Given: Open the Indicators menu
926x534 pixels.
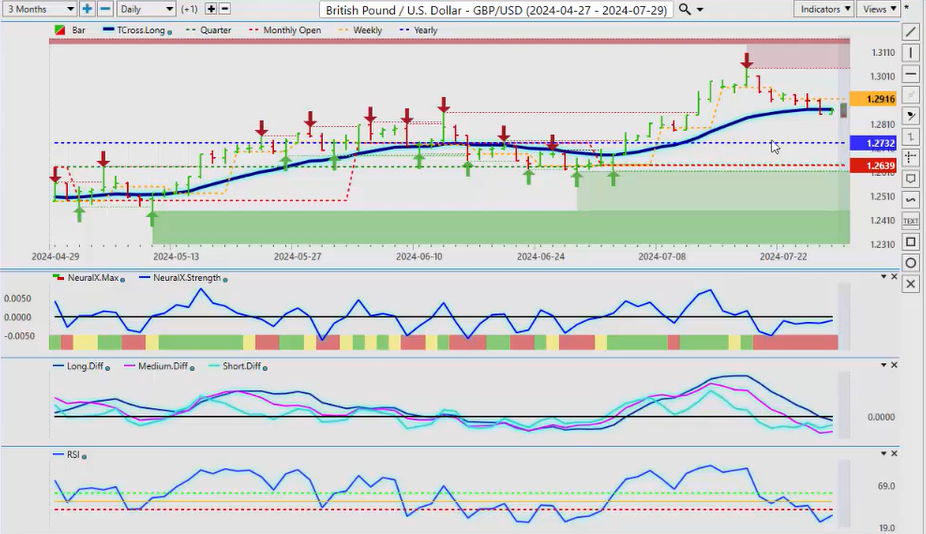Looking at the screenshot, I should pyautogui.click(x=826, y=9).
